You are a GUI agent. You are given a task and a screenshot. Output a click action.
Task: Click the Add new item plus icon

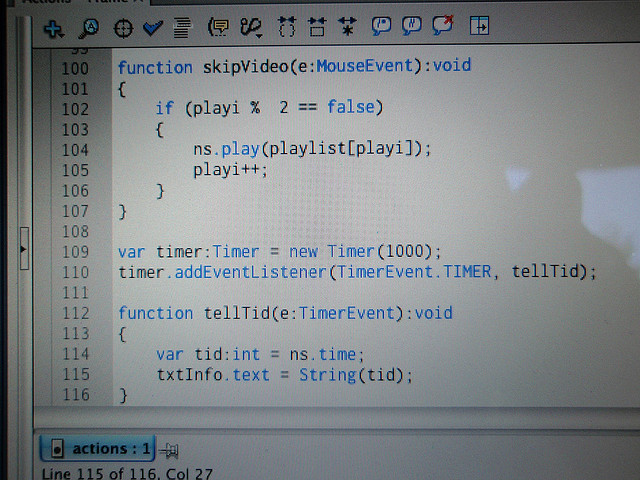click(x=53, y=29)
